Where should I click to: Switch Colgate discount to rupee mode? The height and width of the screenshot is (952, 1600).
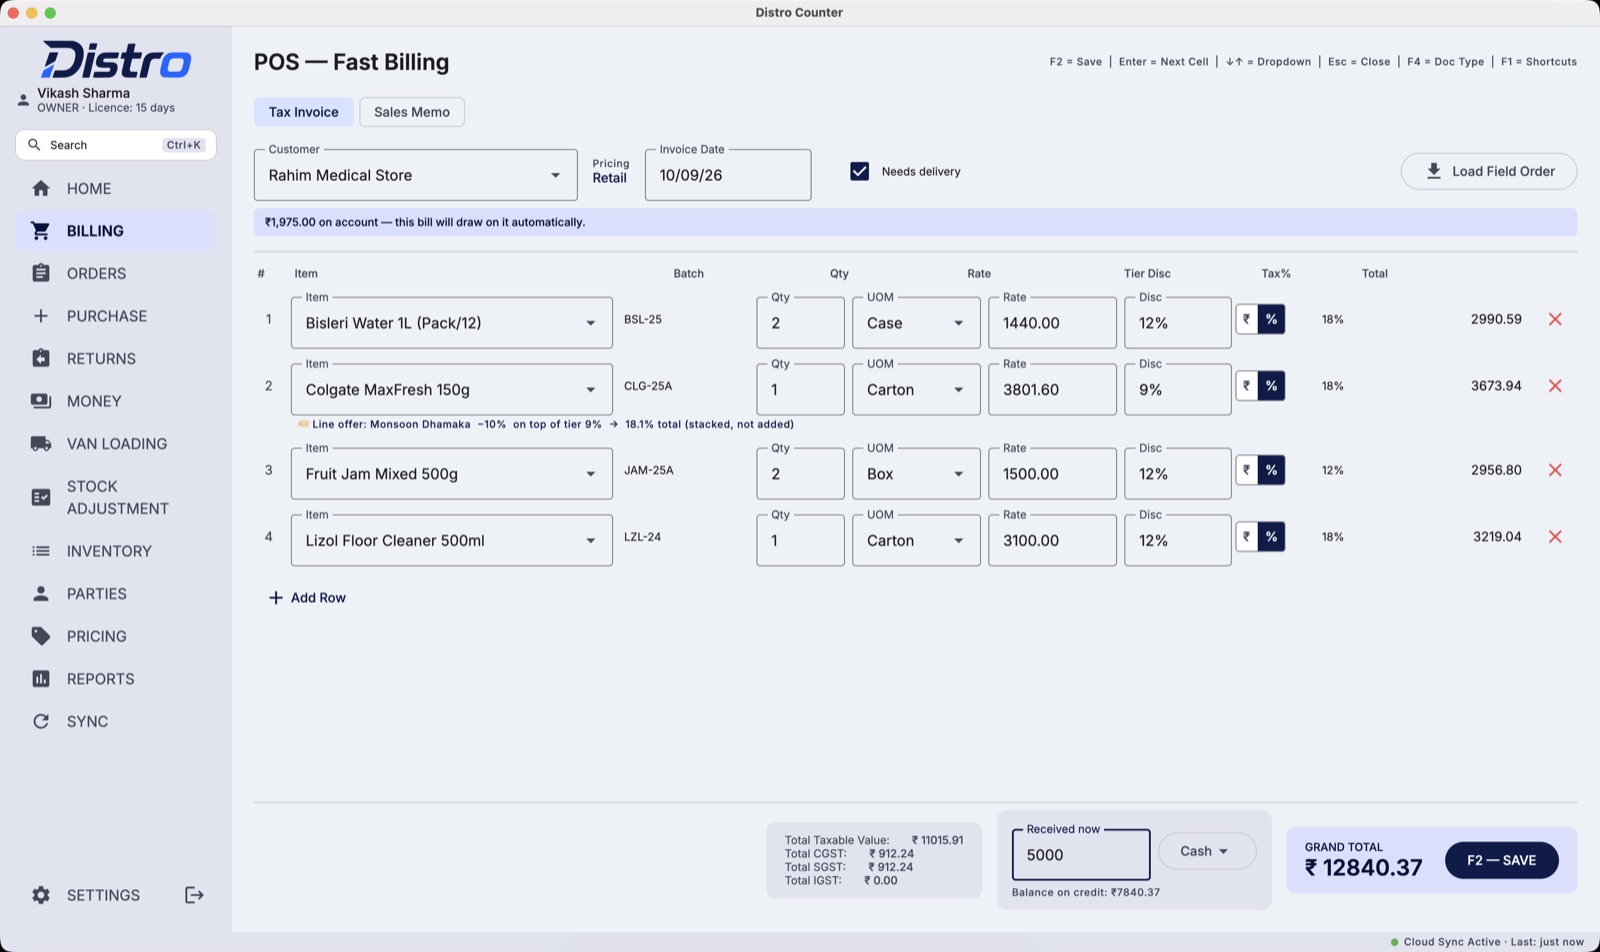coord(1247,386)
